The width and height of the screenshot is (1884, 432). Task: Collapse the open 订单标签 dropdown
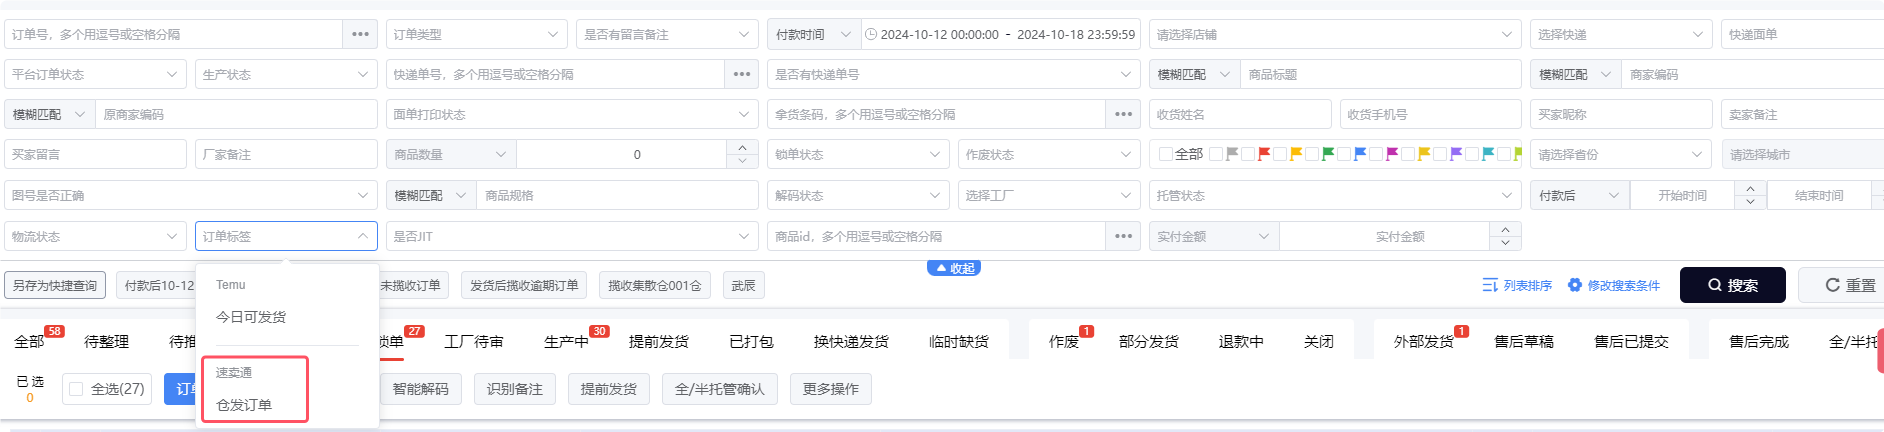pyautogui.click(x=286, y=236)
